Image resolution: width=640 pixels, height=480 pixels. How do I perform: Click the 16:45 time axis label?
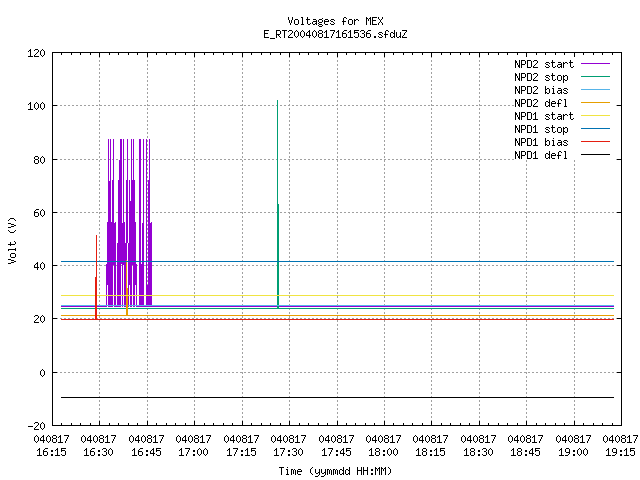(x=146, y=452)
